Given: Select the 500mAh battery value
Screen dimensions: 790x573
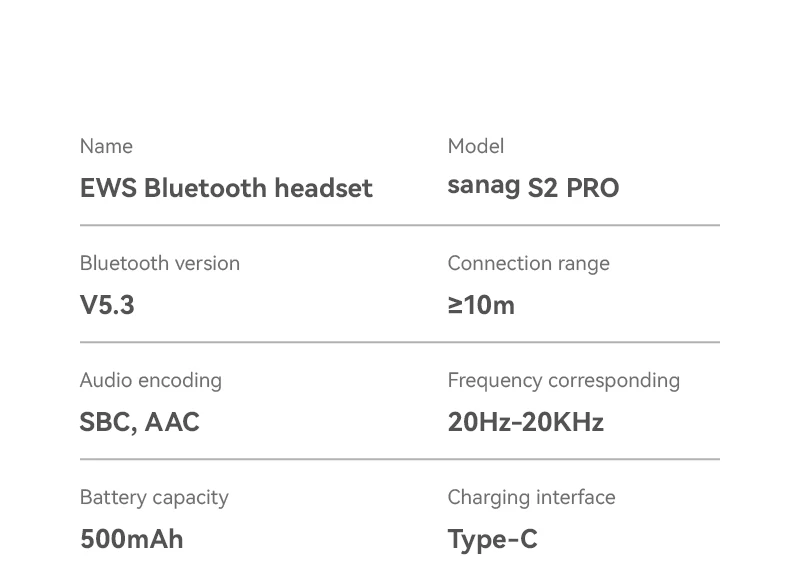Looking at the screenshot, I should pos(131,539).
